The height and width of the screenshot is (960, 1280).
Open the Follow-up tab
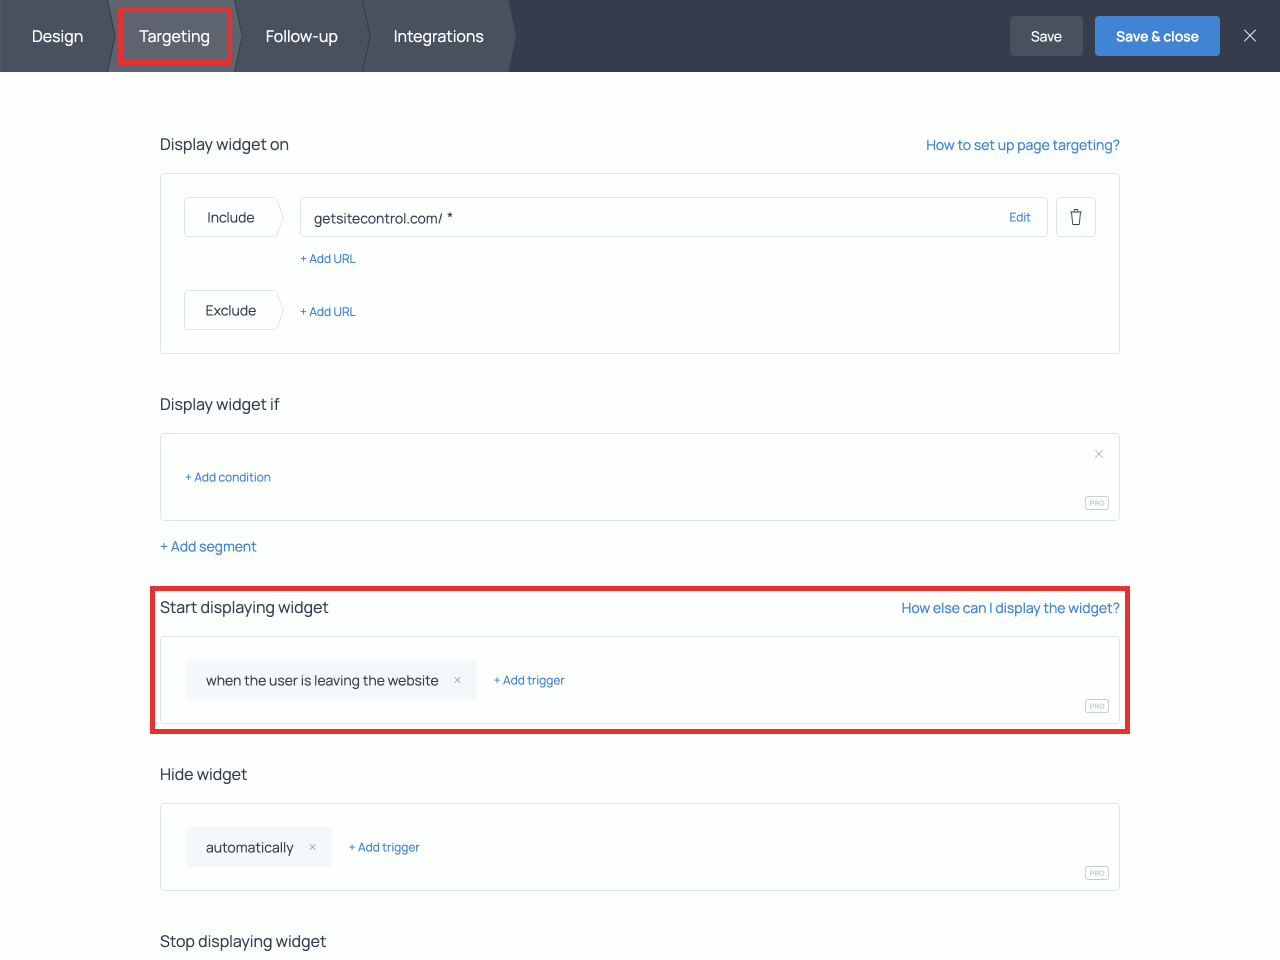coord(301,36)
